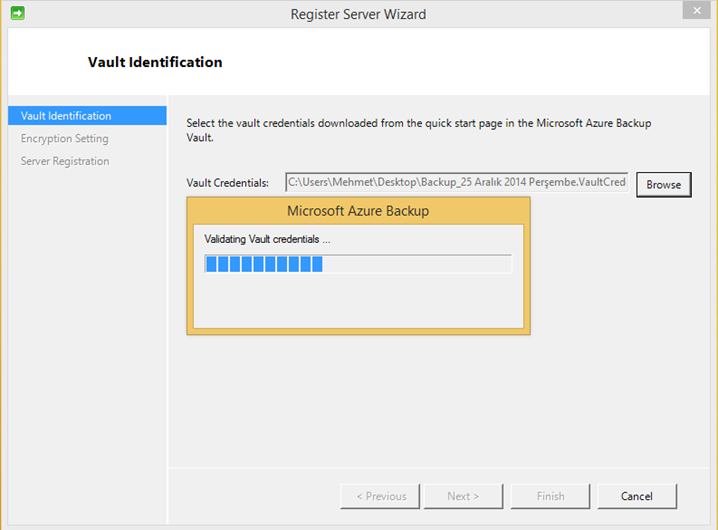The width and height of the screenshot is (718, 530).
Task: Click the 'Validating Vault credentials ...' status text
Action: 267,239
